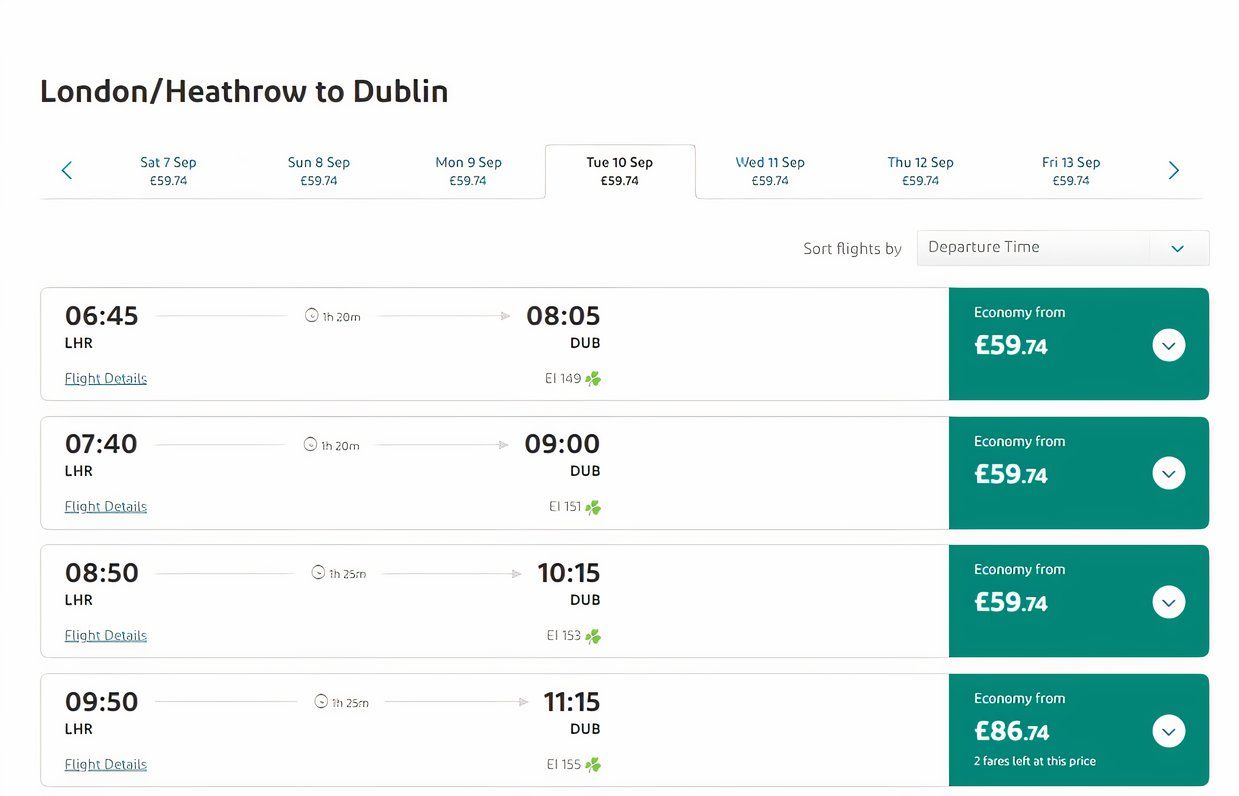Viewport: 1239px width, 796px height.
Task: Open Flight Details for the 06:45 departure
Action: tap(106, 379)
